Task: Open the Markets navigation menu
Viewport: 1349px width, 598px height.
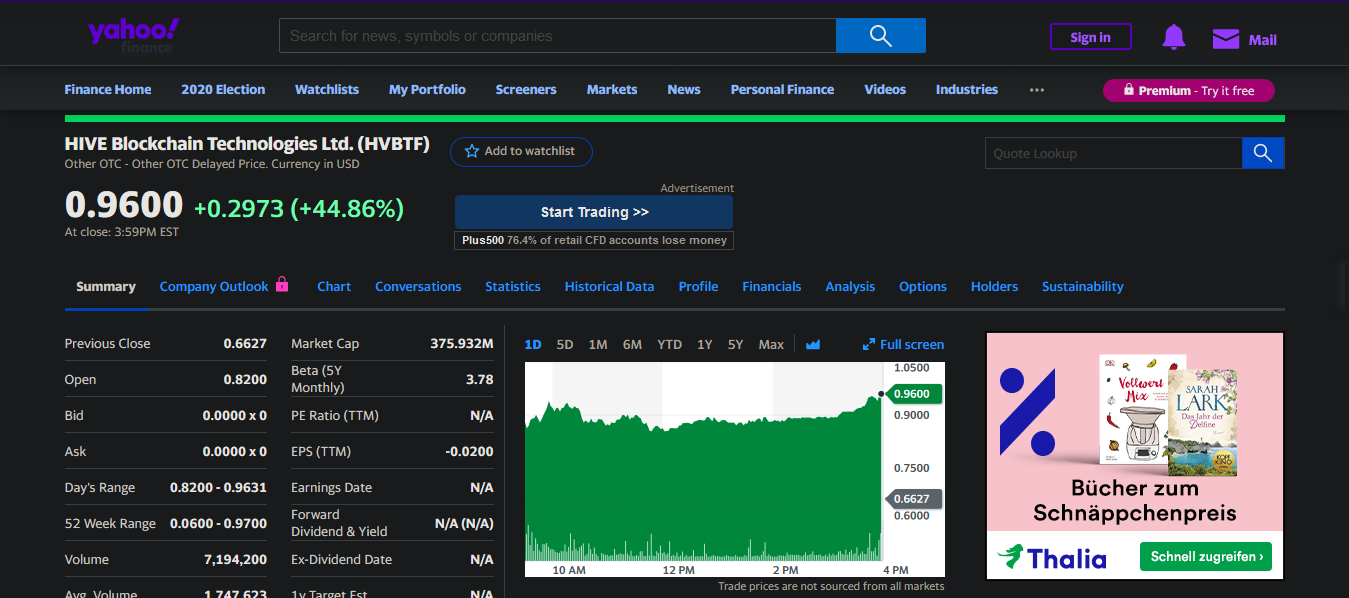Action: pyautogui.click(x=611, y=90)
